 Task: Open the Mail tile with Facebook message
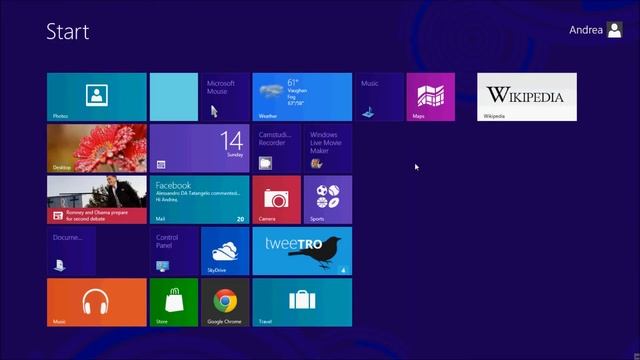point(200,200)
